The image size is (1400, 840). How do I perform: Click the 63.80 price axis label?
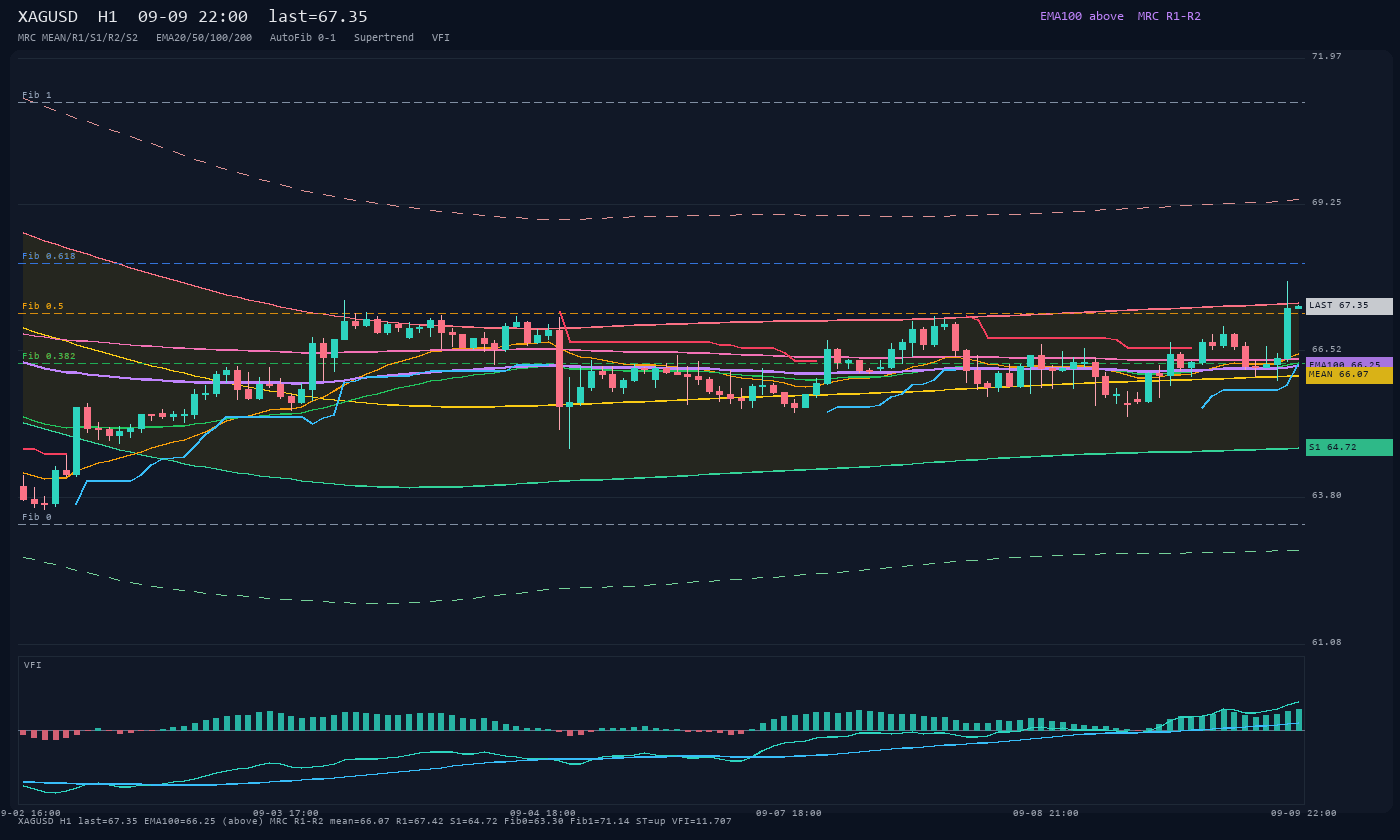click(1327, 496)
